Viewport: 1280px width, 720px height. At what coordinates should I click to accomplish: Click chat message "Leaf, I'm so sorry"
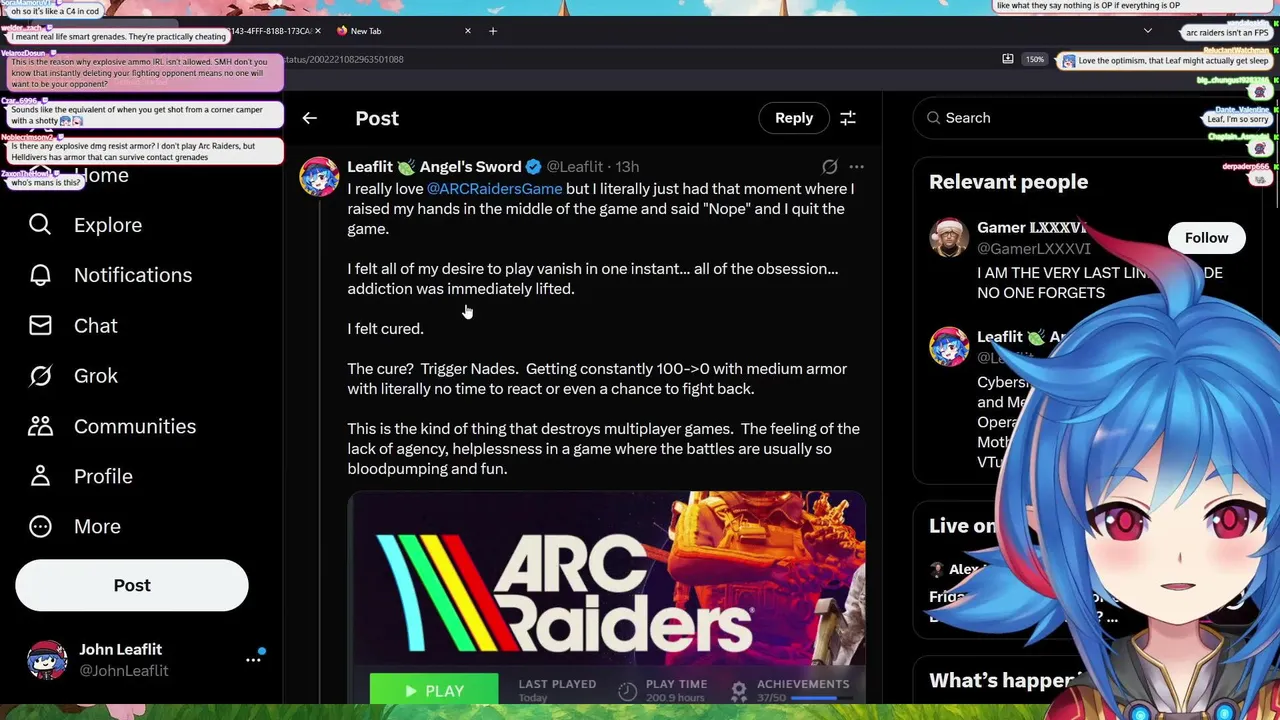coord(1238,119)
